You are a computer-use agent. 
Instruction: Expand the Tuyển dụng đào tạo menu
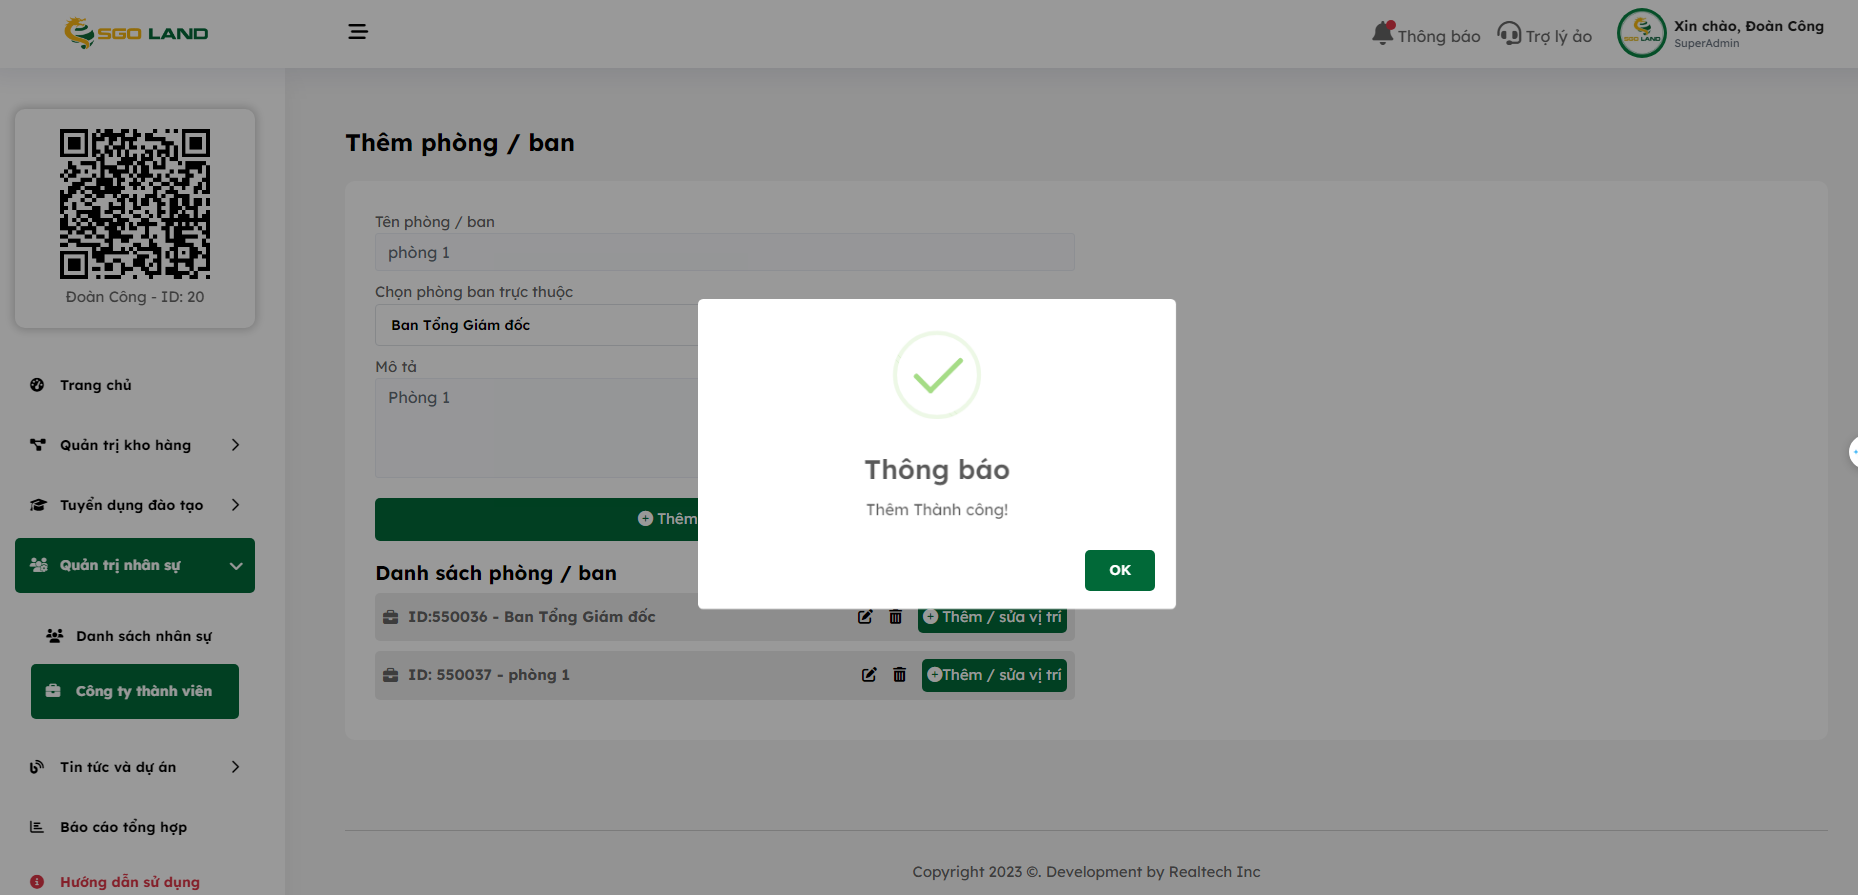click(x=135, y=505)
